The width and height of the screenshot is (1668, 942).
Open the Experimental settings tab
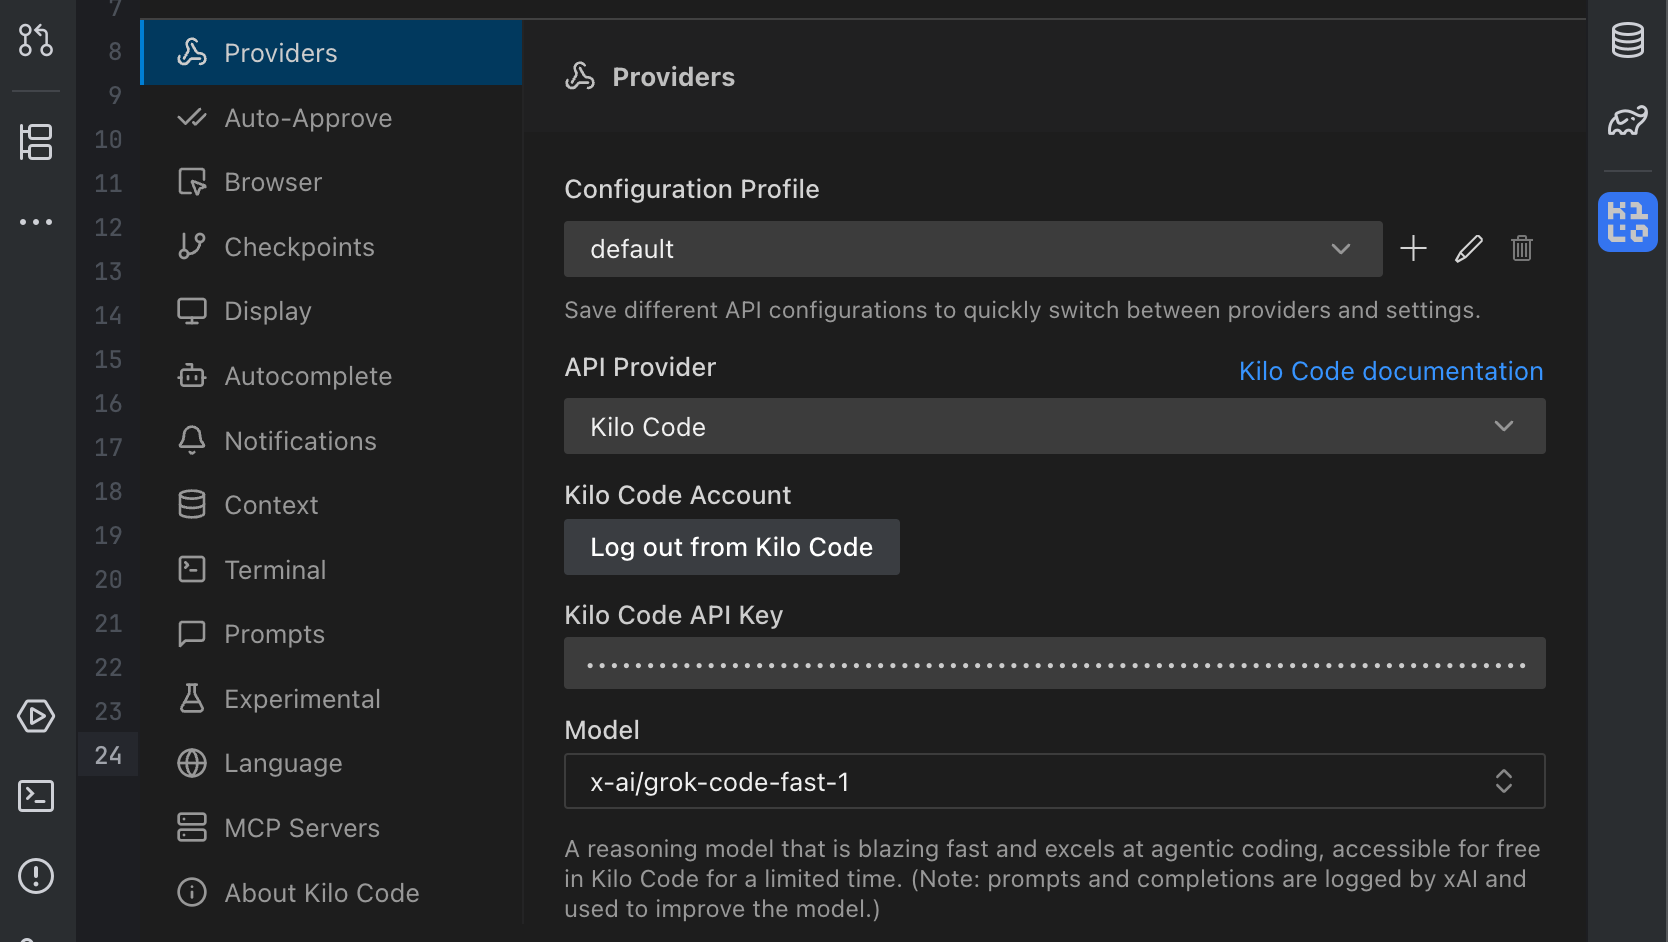click(332, 699)
